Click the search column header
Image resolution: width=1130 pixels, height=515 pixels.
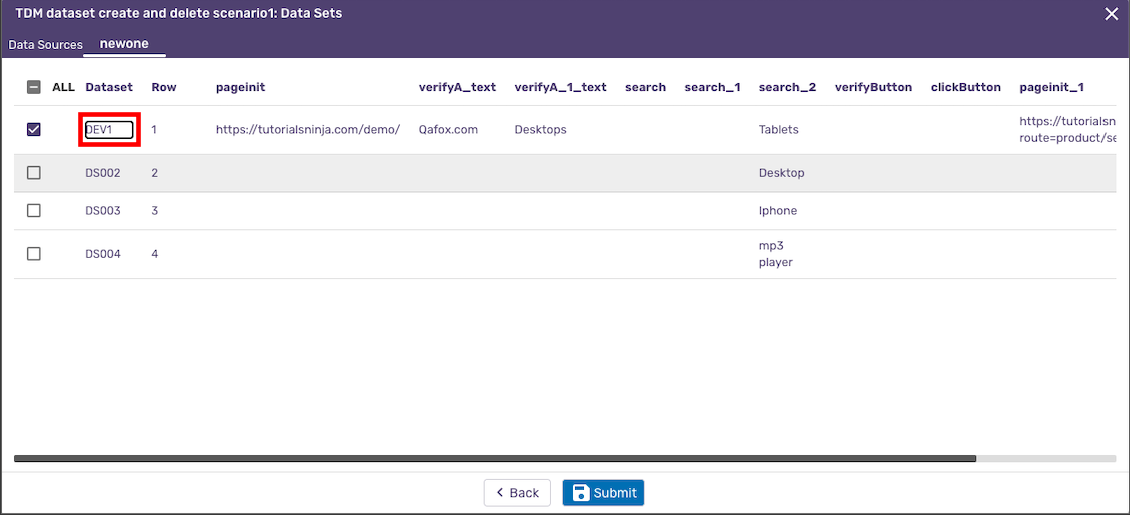click(x=646, y=87)
